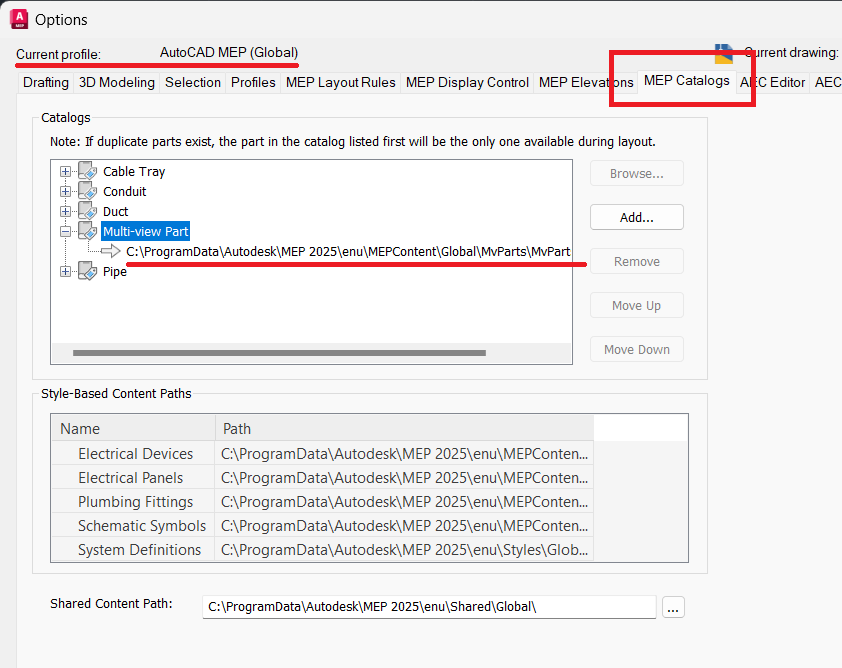Screen dimensions: 842x668
Task: Click the Shared Content Path input field
Action: coord(429,607)
